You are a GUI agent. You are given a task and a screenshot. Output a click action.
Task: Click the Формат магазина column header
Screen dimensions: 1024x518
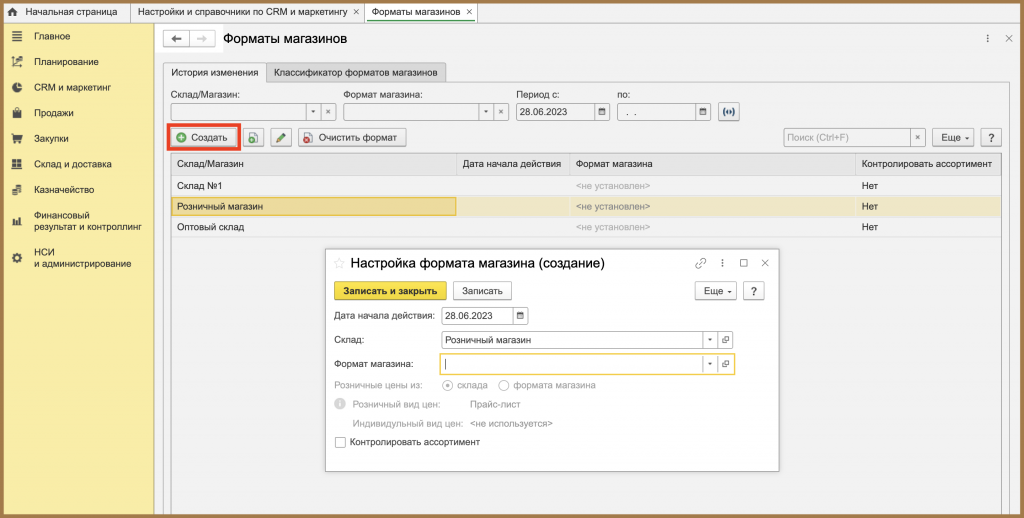point(712,165)
